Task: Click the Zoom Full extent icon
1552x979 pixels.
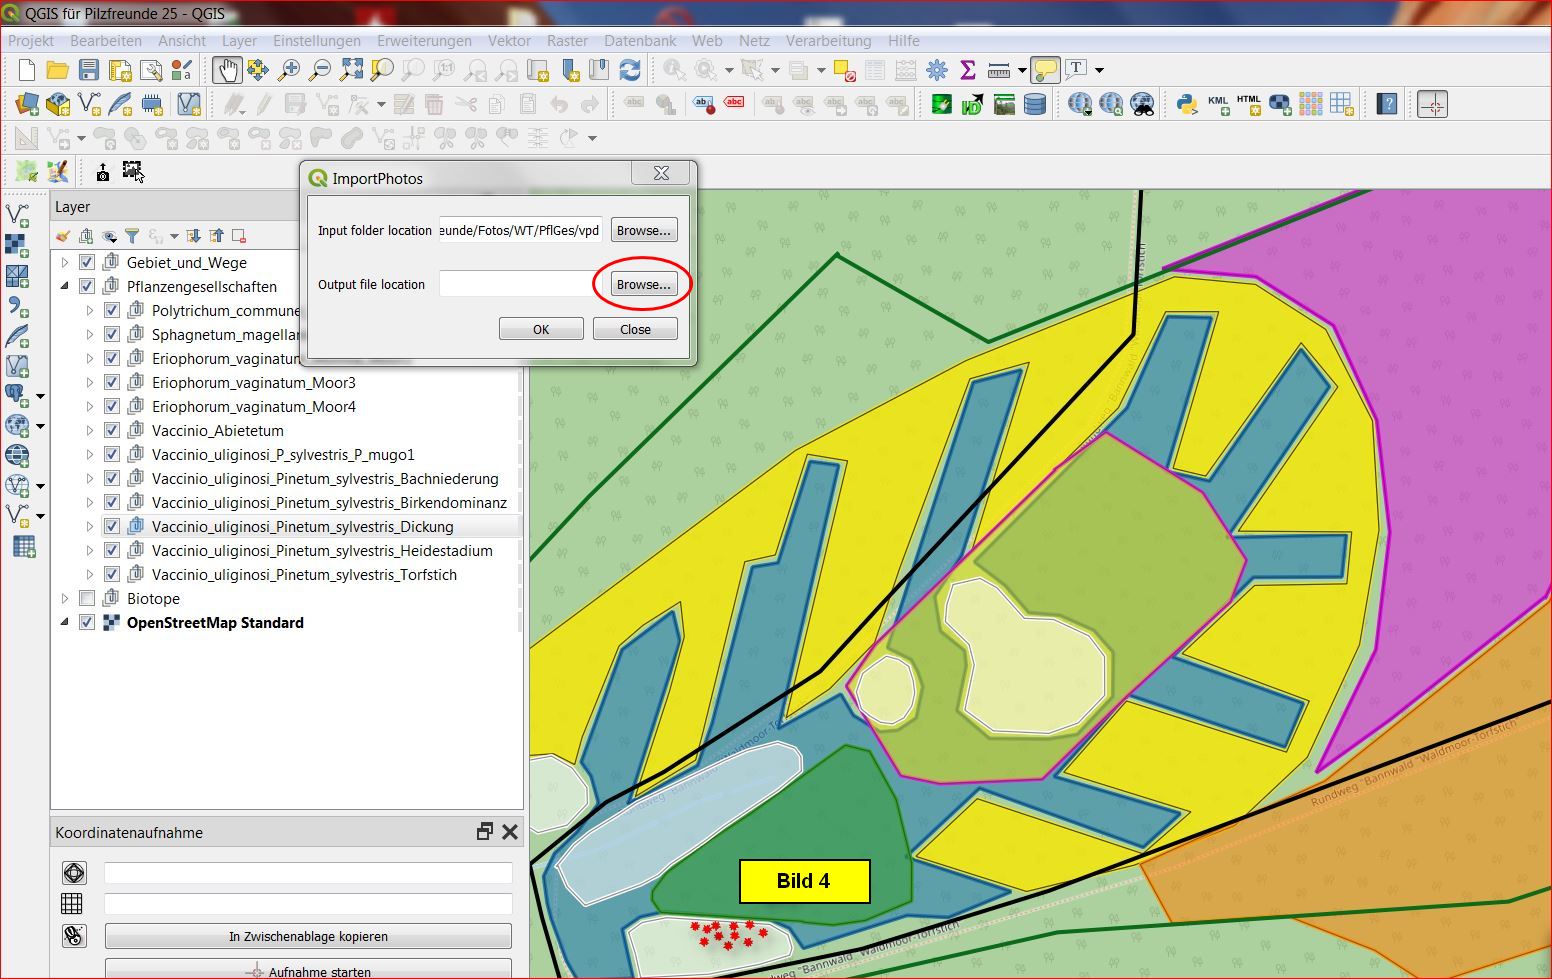Action: point(351,70)
